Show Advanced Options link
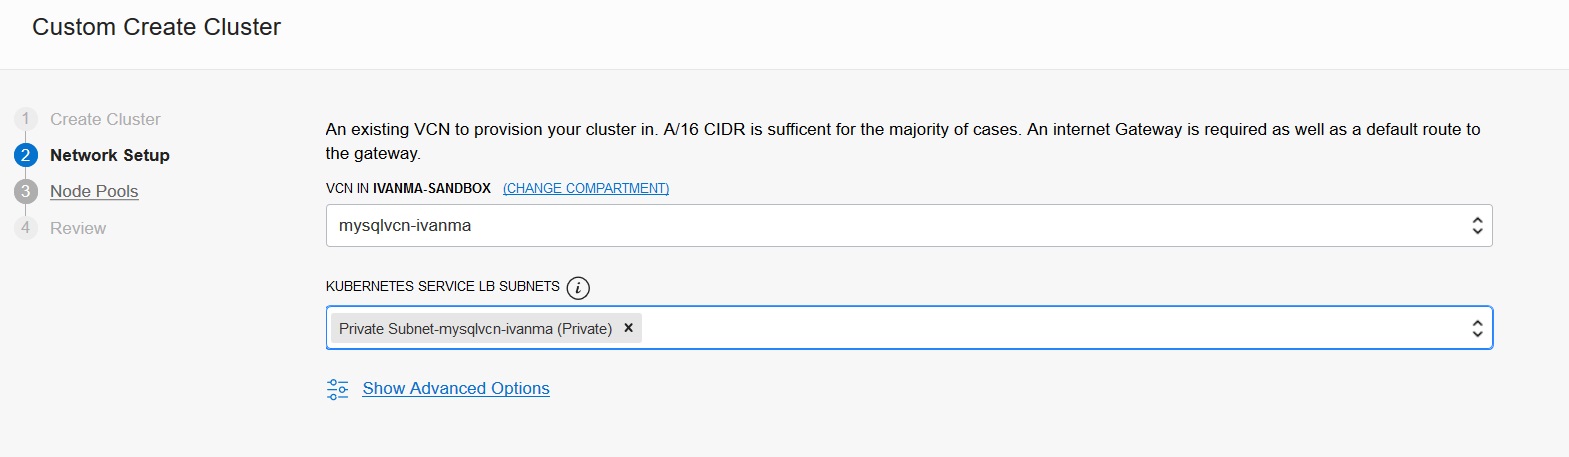 click(x=456, y=388)
